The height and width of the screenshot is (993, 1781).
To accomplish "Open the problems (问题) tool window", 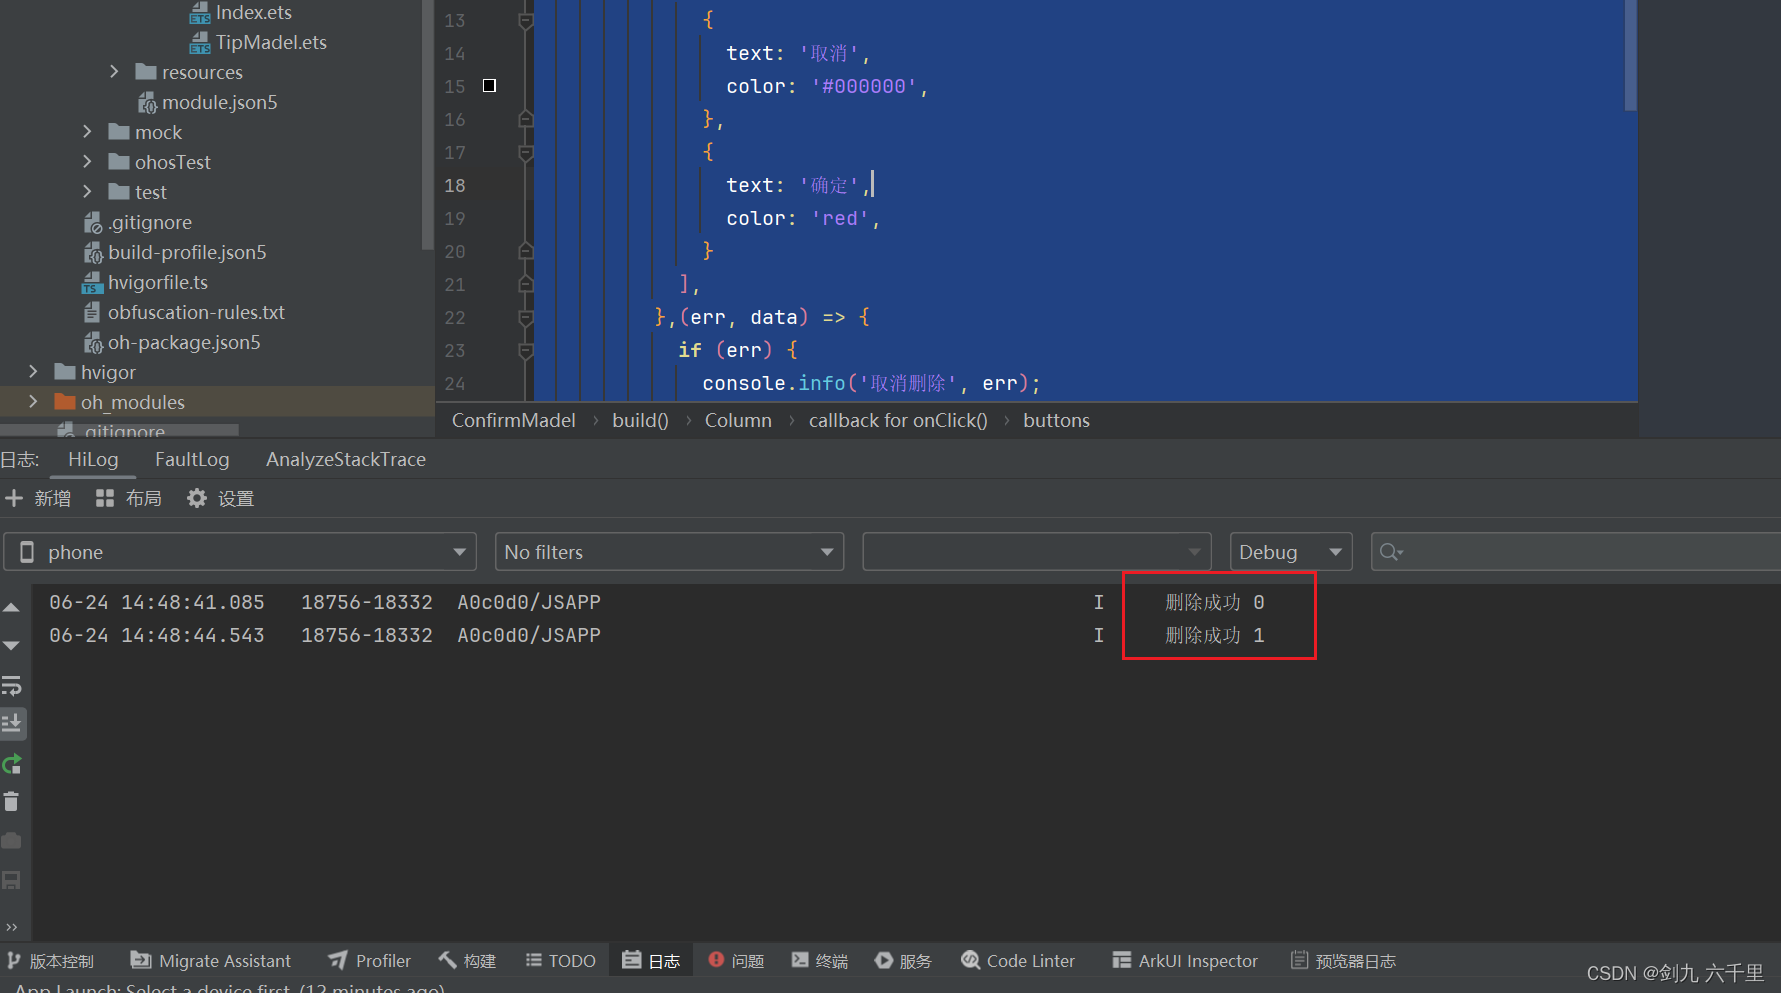I will tap(736, 961).
